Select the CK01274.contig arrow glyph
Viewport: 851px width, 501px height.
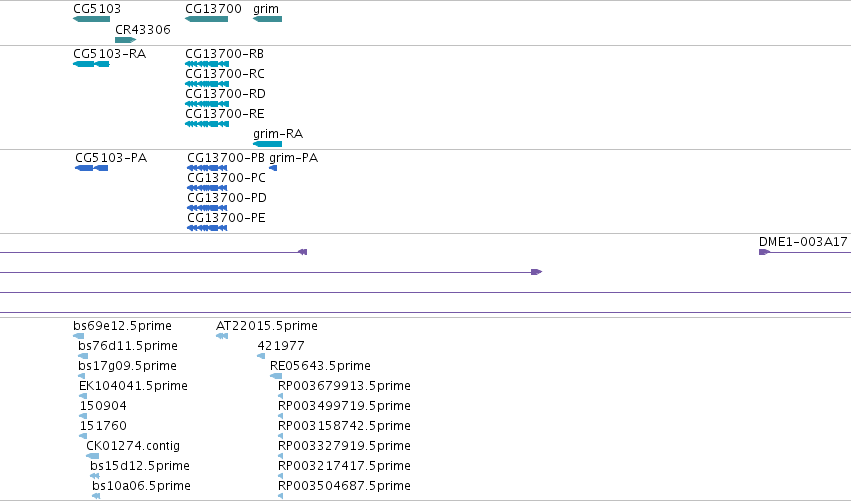click(93, 456)
